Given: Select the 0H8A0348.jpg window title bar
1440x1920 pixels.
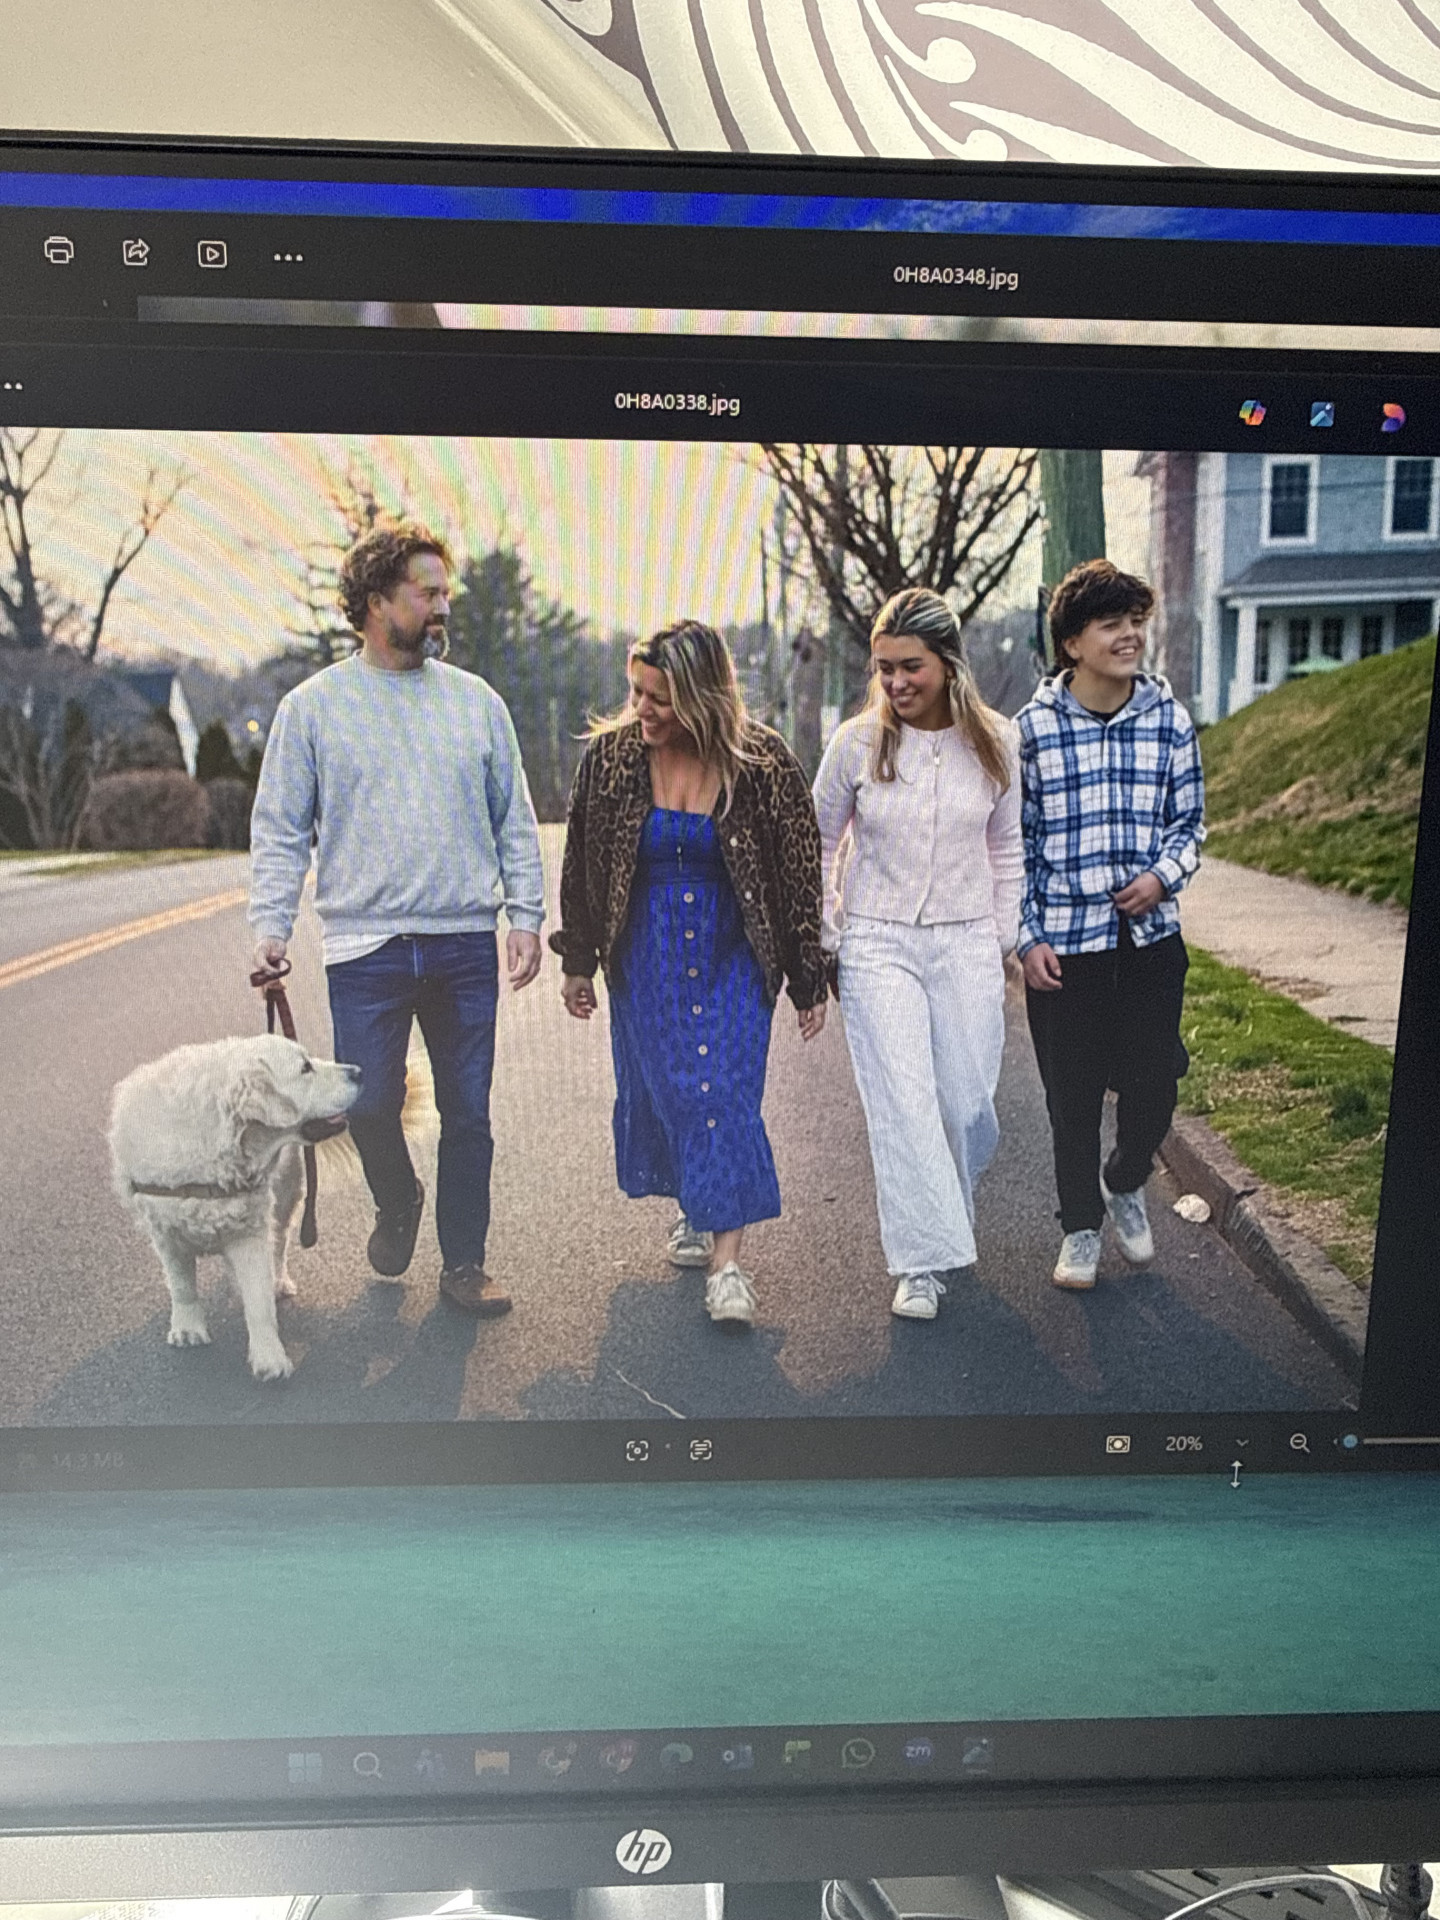Looking at the screenshot, I should (955, 276).
